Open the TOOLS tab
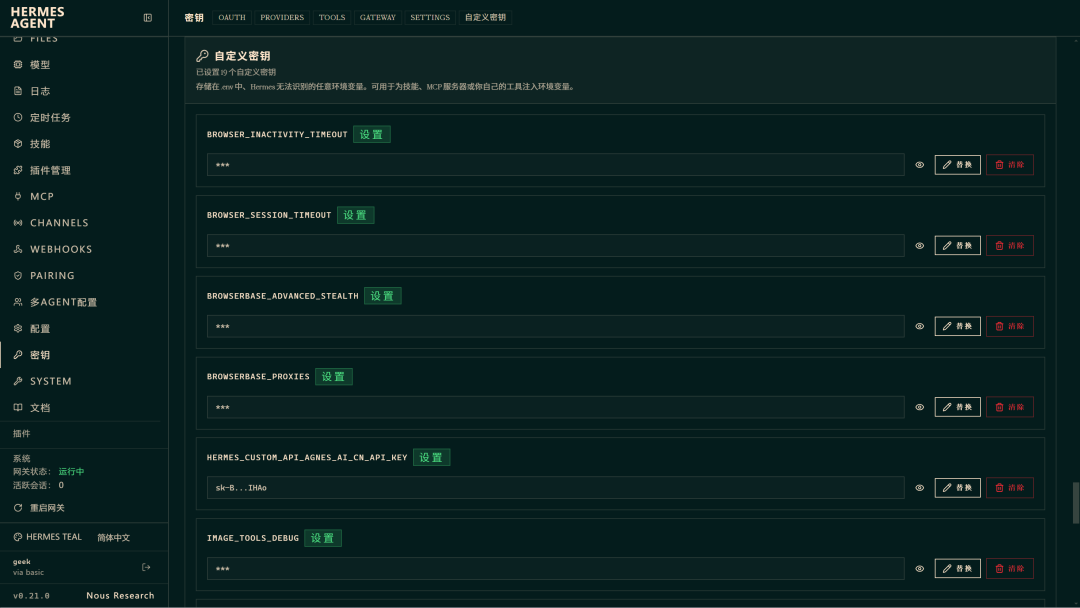This screenshot has width=1080, height=608. pos(332,18)
